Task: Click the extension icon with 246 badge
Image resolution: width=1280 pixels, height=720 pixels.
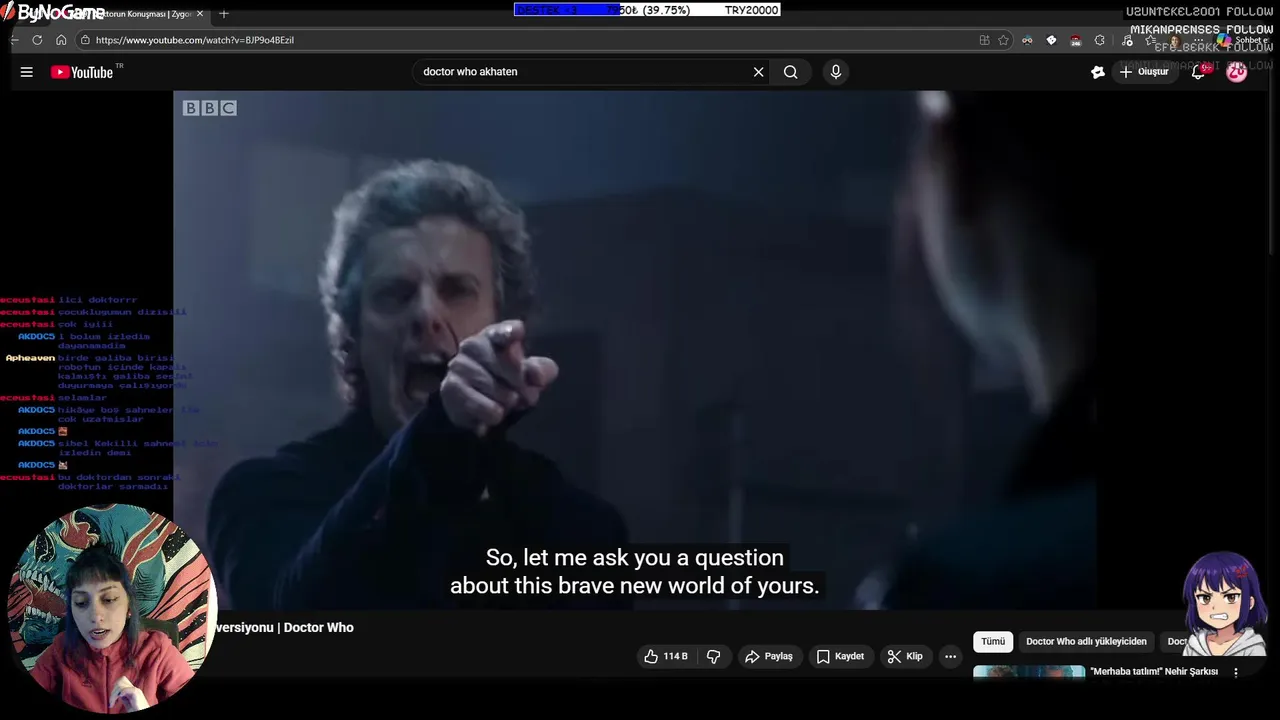Action: [1075, 40]
